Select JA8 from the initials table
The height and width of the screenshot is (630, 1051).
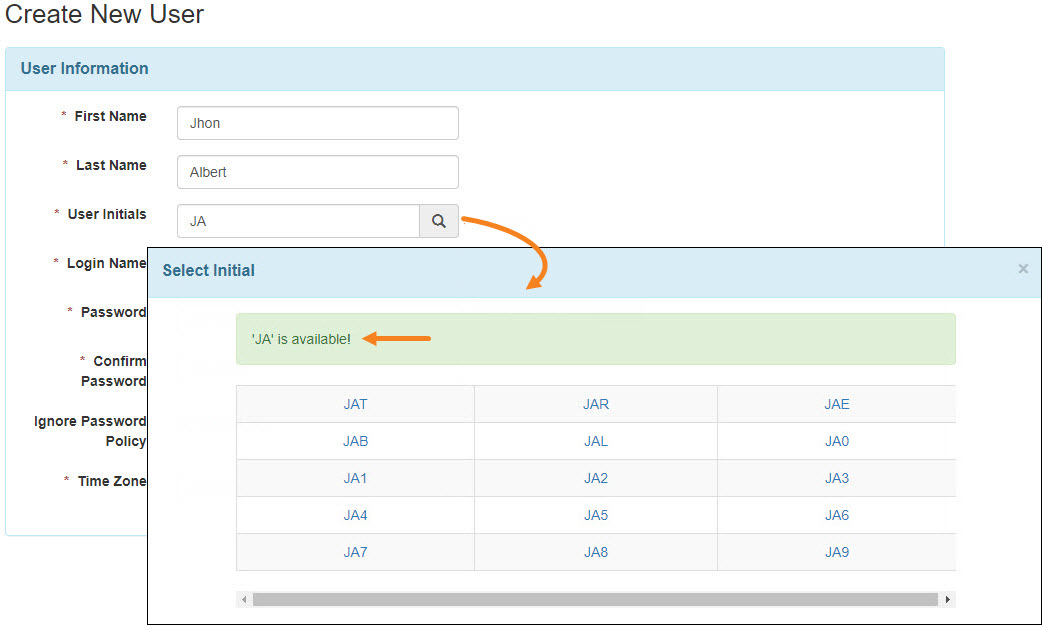pyautogui.click(x=596, y=552)
